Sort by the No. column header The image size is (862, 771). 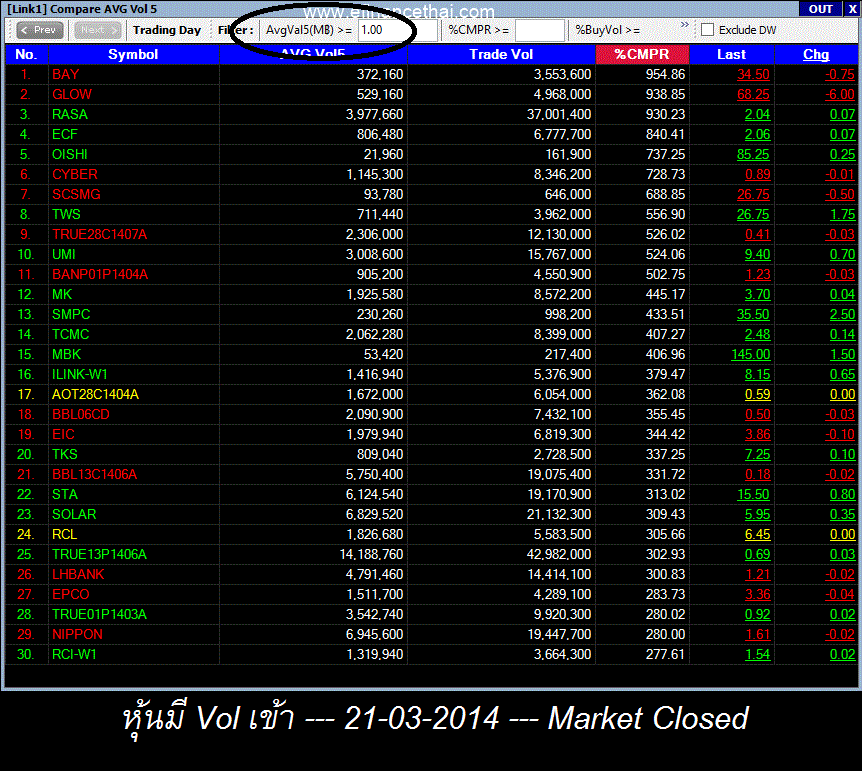(x=26, y=54)
